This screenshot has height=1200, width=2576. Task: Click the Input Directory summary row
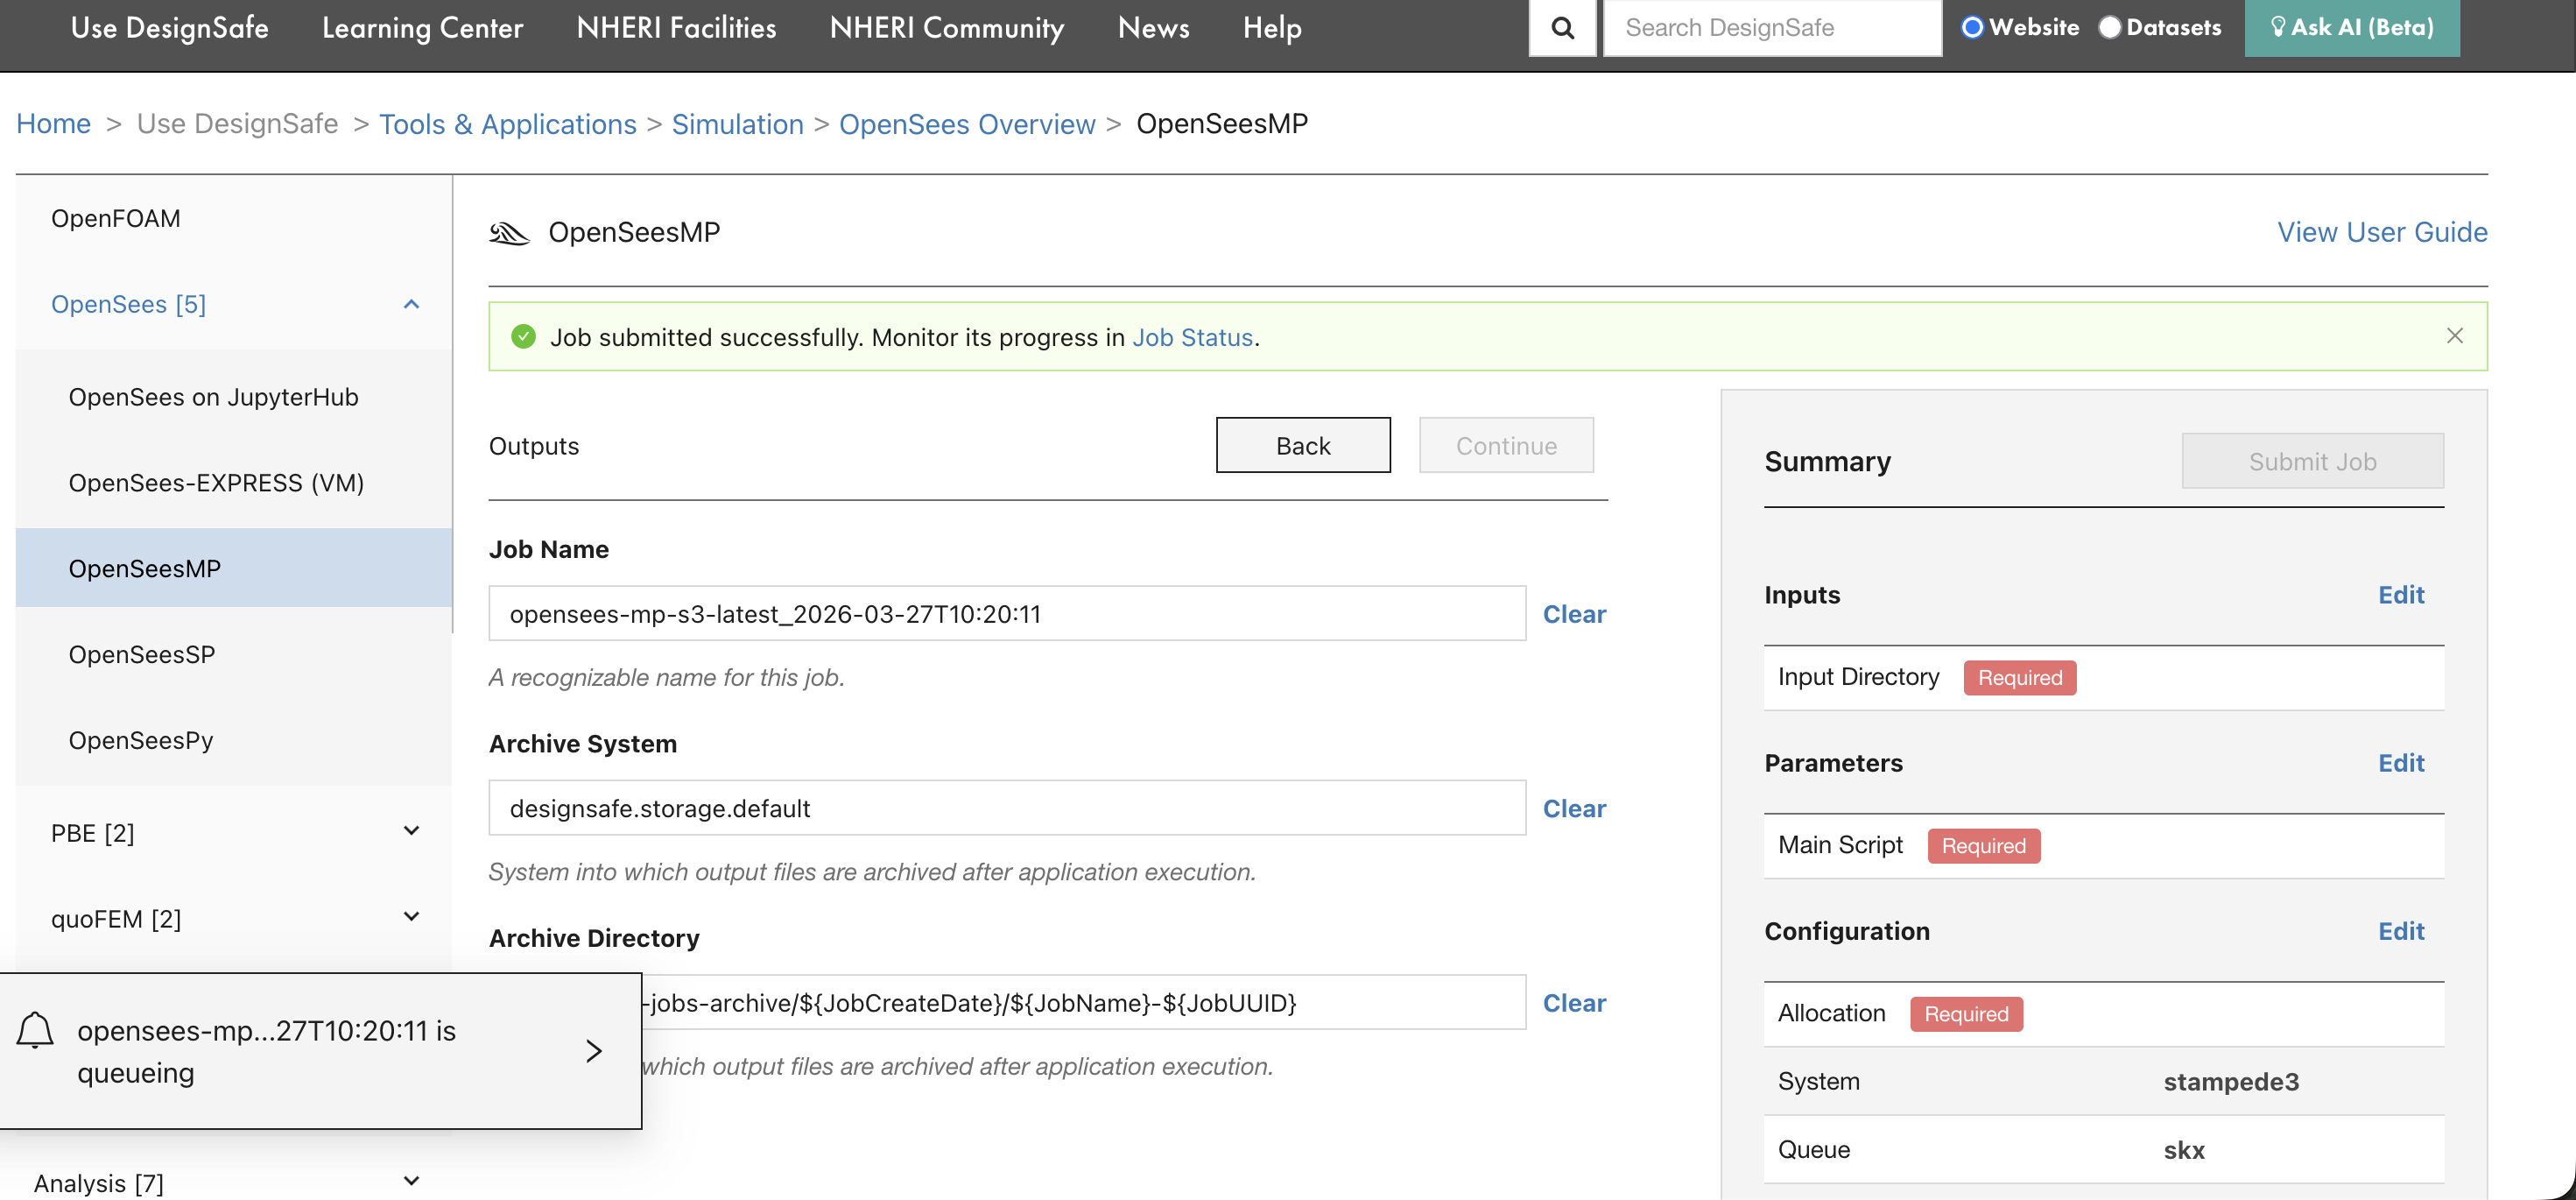[x=2104, y=677]
